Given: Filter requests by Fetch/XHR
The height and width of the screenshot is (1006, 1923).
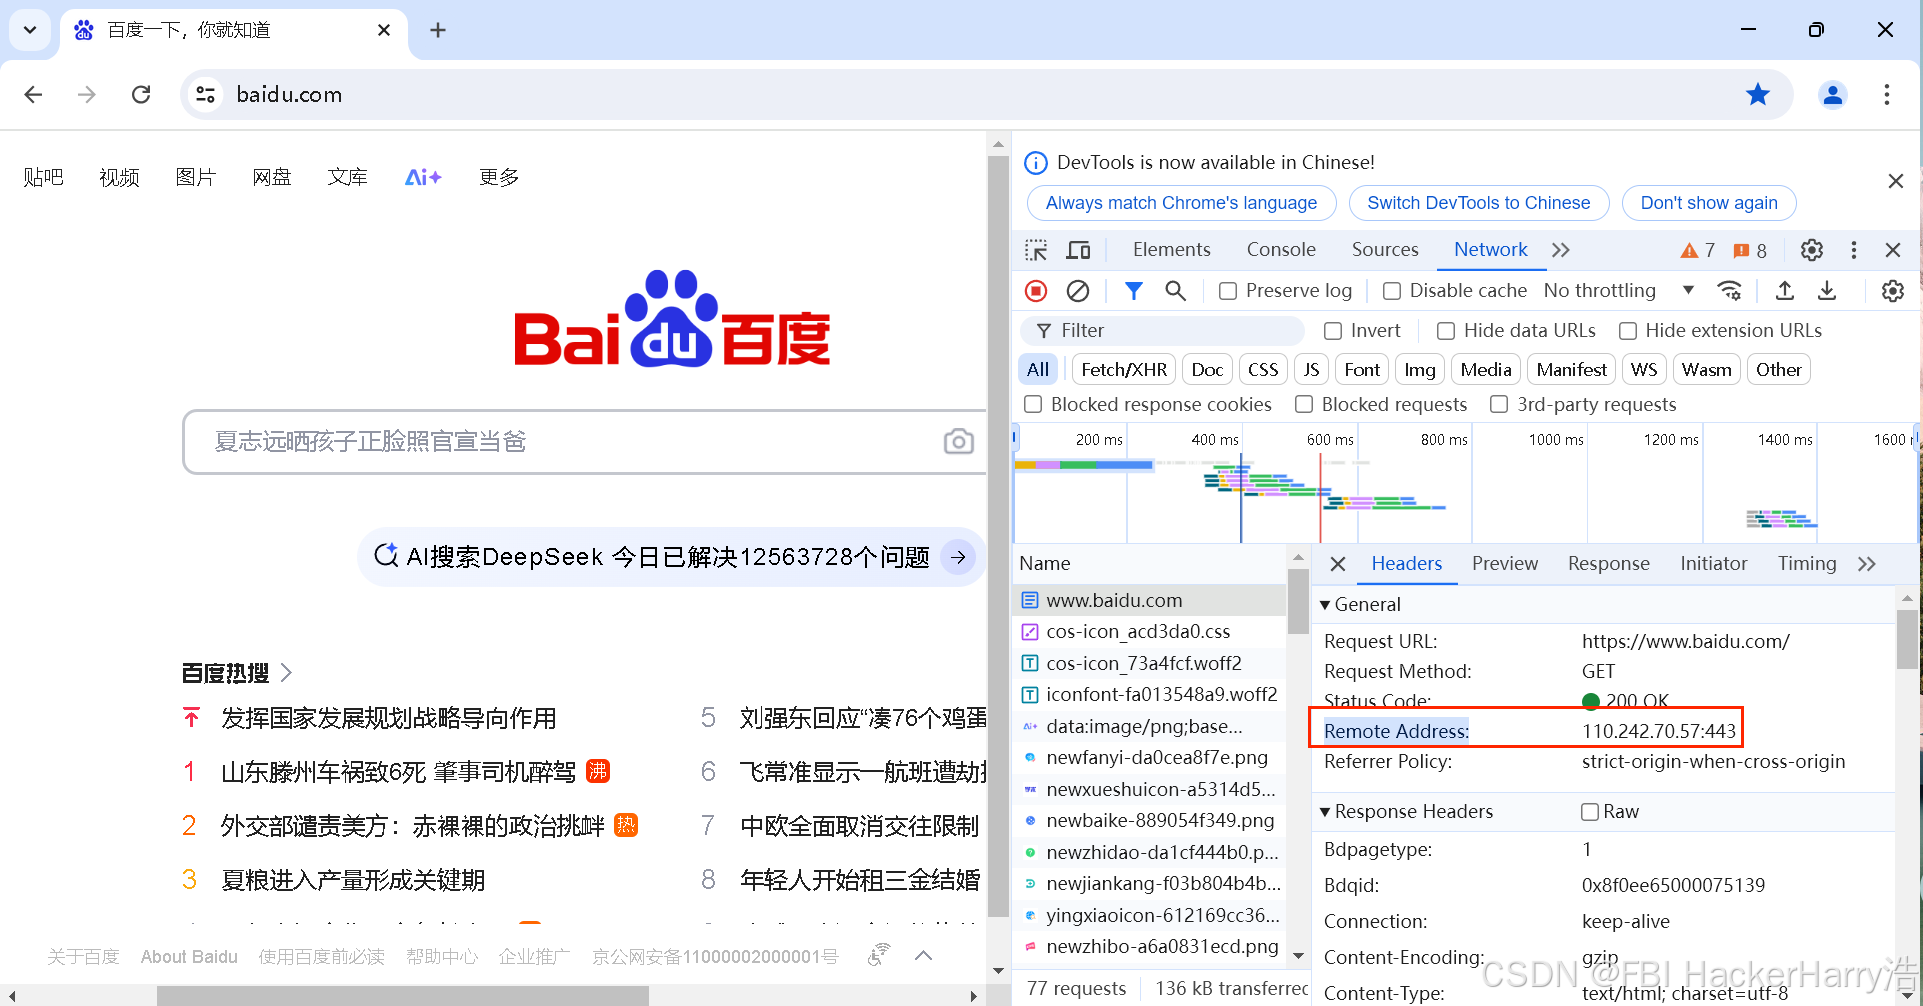Looking at the screenshot, I should click(1124, 370).
